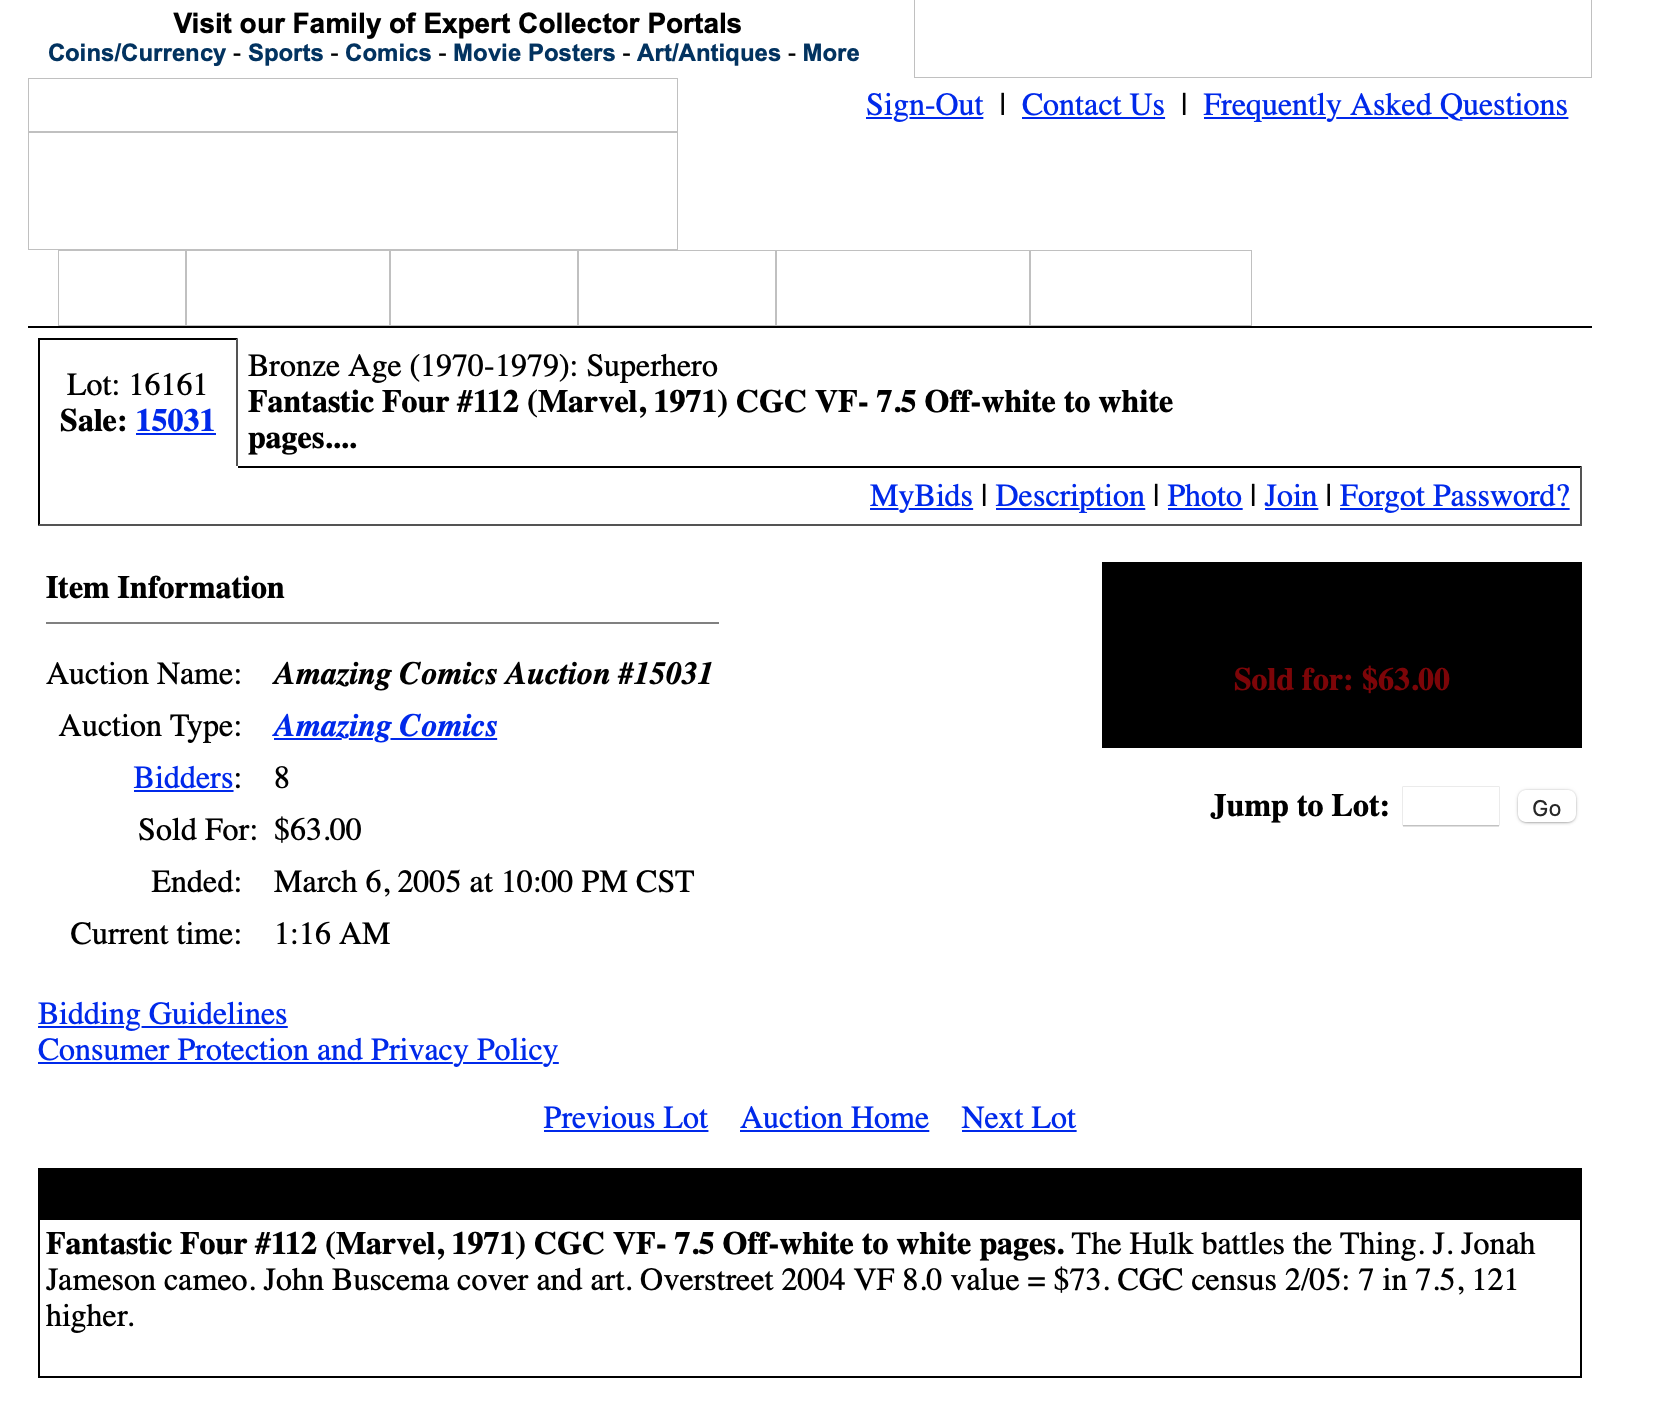
Task: Click the 'Bronze Age (1970-1979): Superhero' text
Action: pyautogui.click(x=483, y=366)
